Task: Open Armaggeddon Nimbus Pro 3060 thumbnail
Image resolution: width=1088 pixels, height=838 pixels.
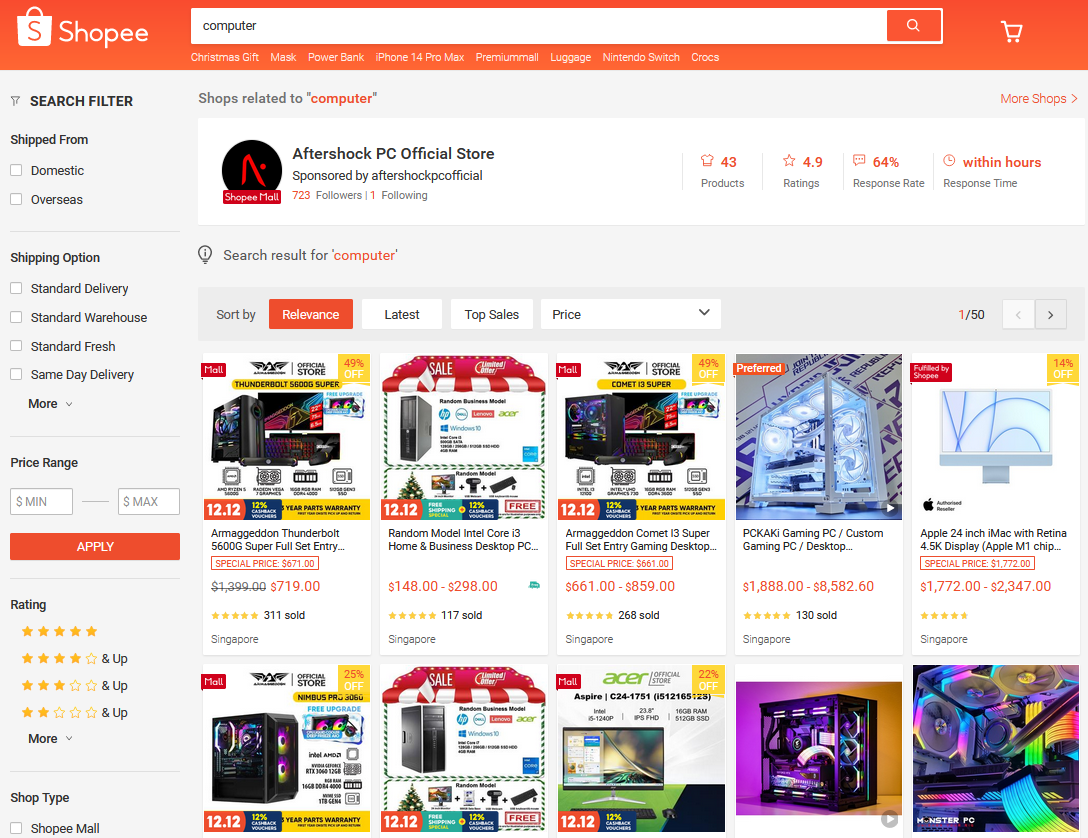Action: click(x=287, y=749)
